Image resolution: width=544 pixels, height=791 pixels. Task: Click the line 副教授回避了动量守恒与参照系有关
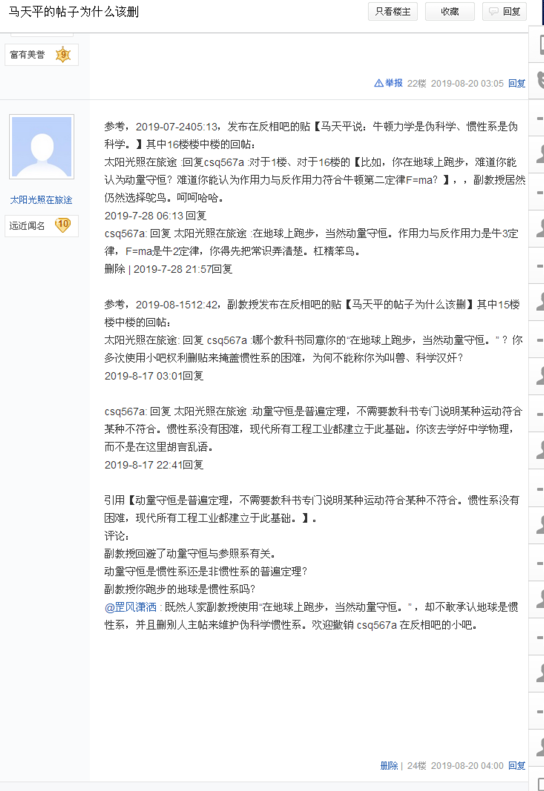tap(190, 554)
